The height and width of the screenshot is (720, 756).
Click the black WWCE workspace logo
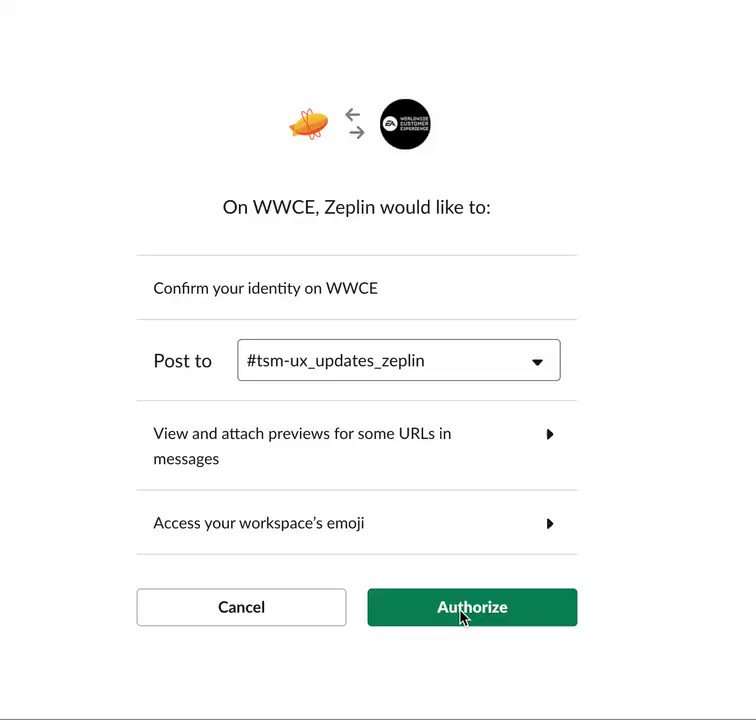coord(405,124)
